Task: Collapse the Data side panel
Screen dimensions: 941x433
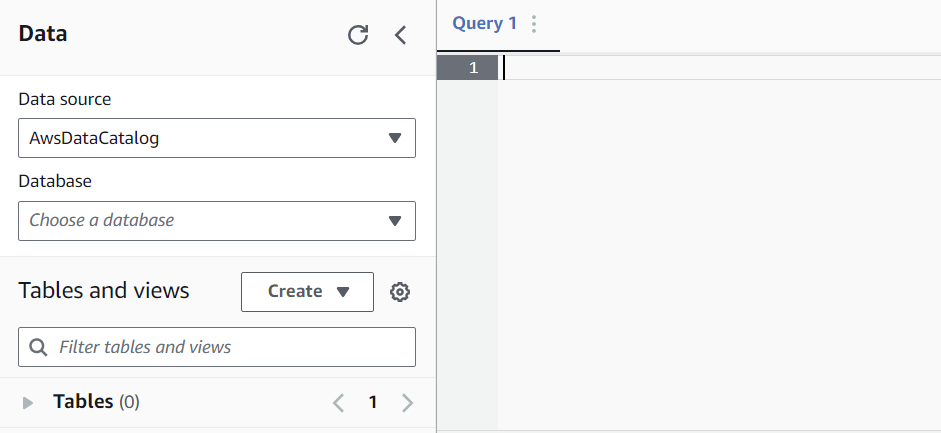Action: 400,35
